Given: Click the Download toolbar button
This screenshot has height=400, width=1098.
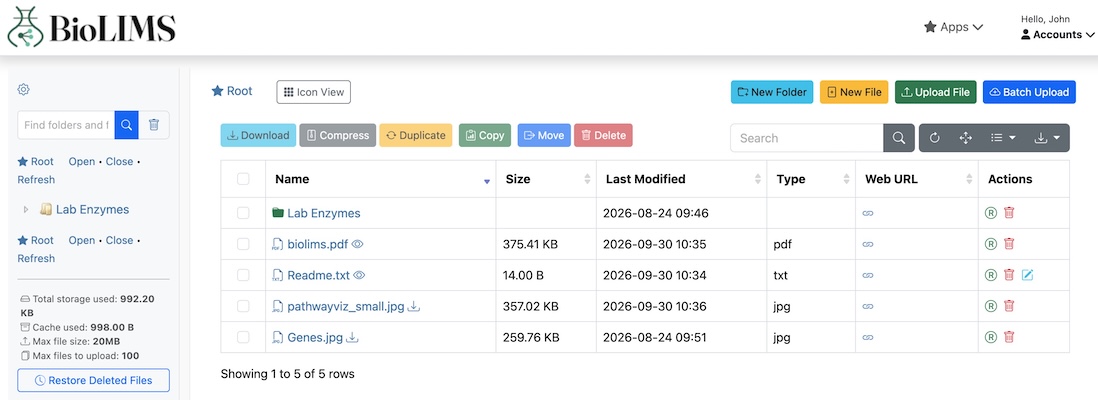Looking at the screenshot, I should click(x=258, y=135).
